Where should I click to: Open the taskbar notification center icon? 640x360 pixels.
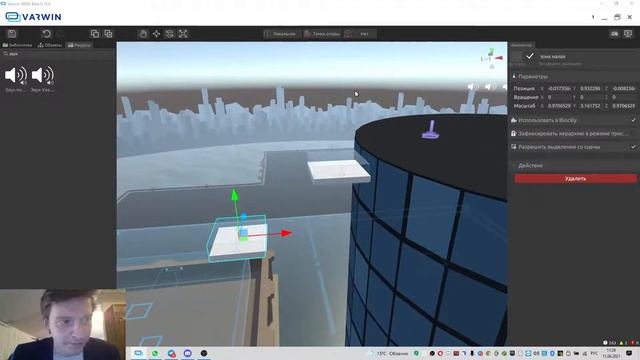(629, 353)
